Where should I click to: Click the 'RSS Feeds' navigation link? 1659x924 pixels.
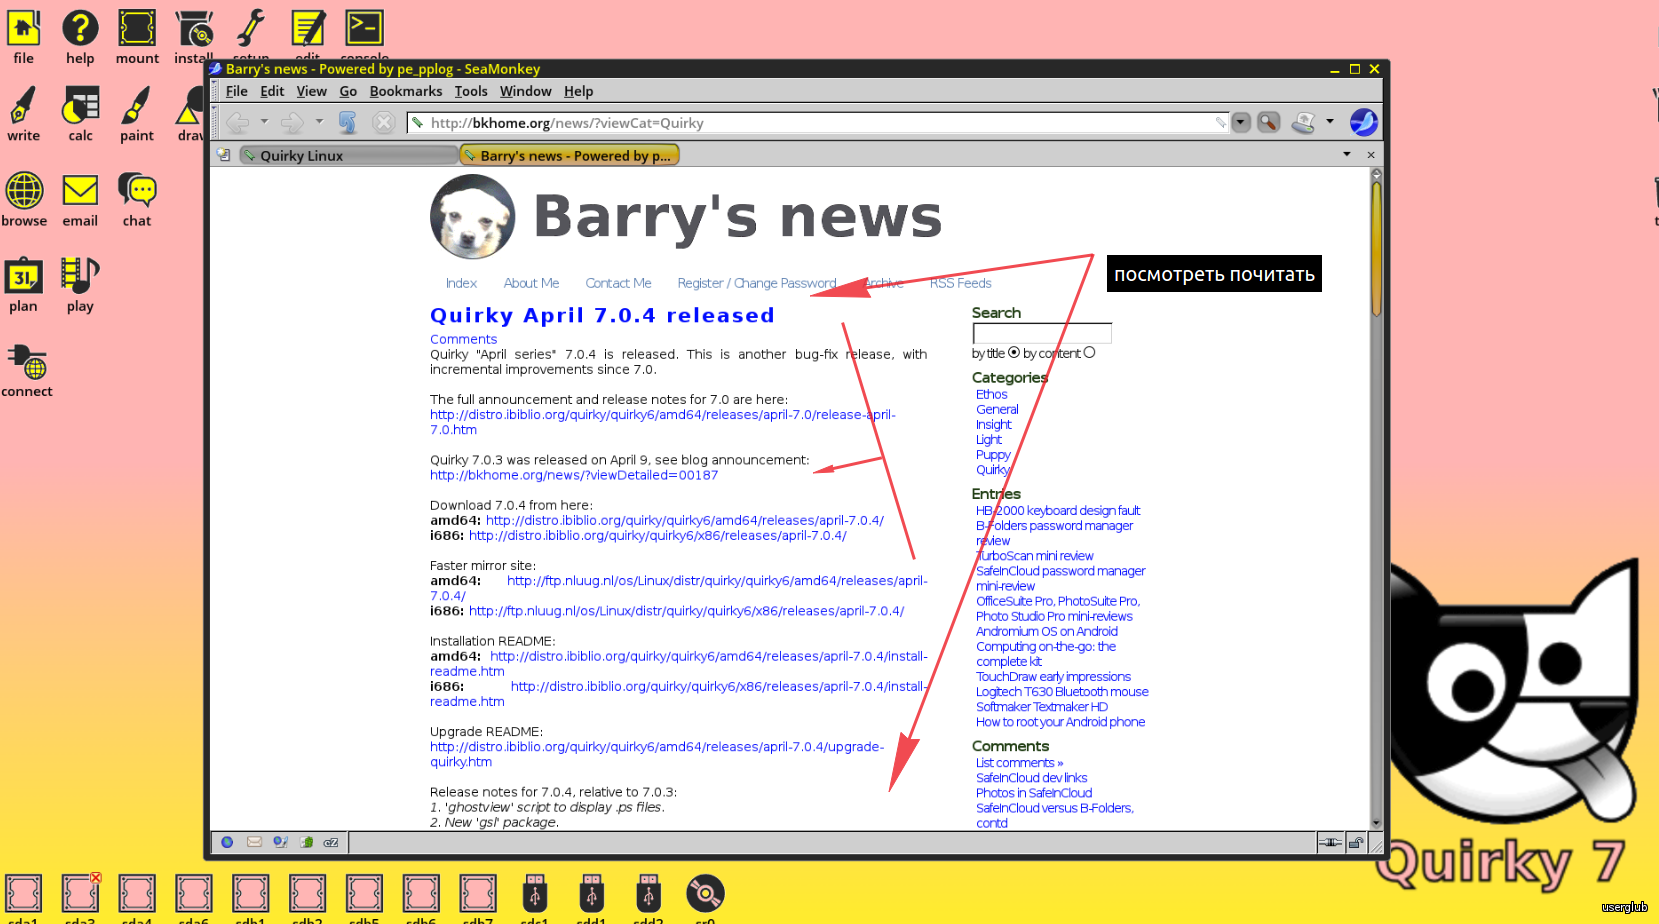960,283
